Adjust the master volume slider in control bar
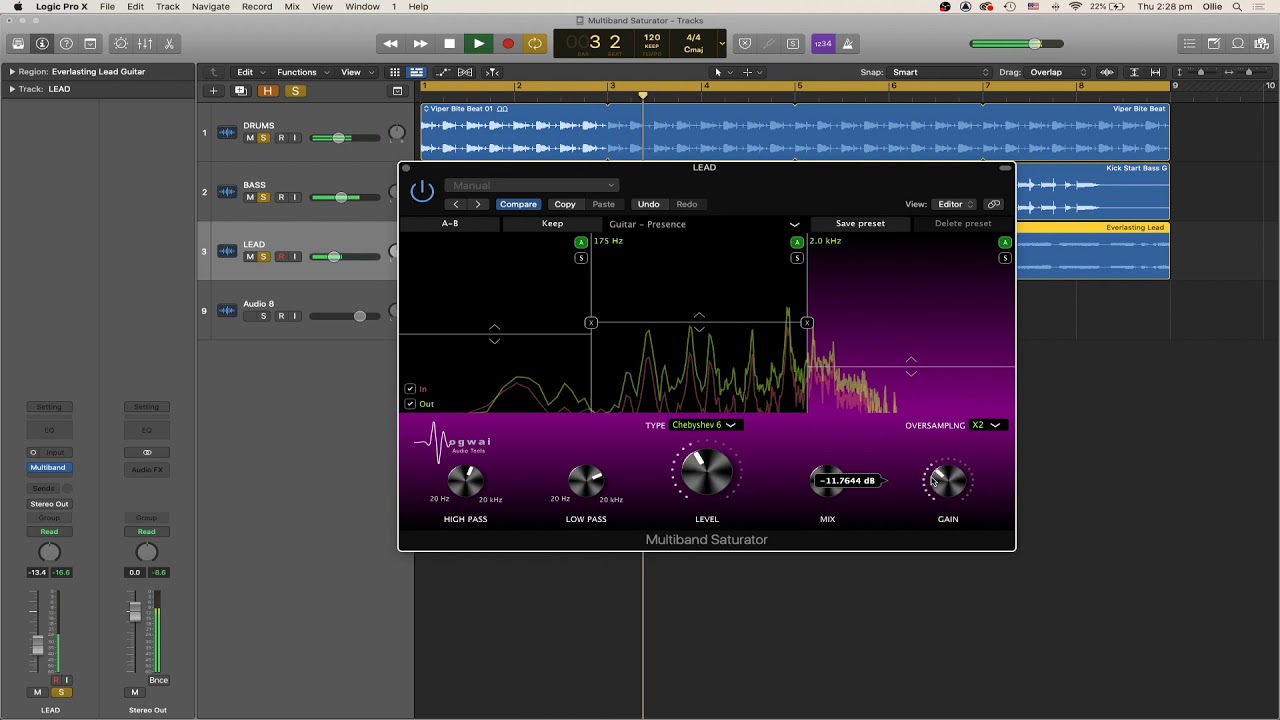This screenshot has height=720, width=1280. point(1017,44)
